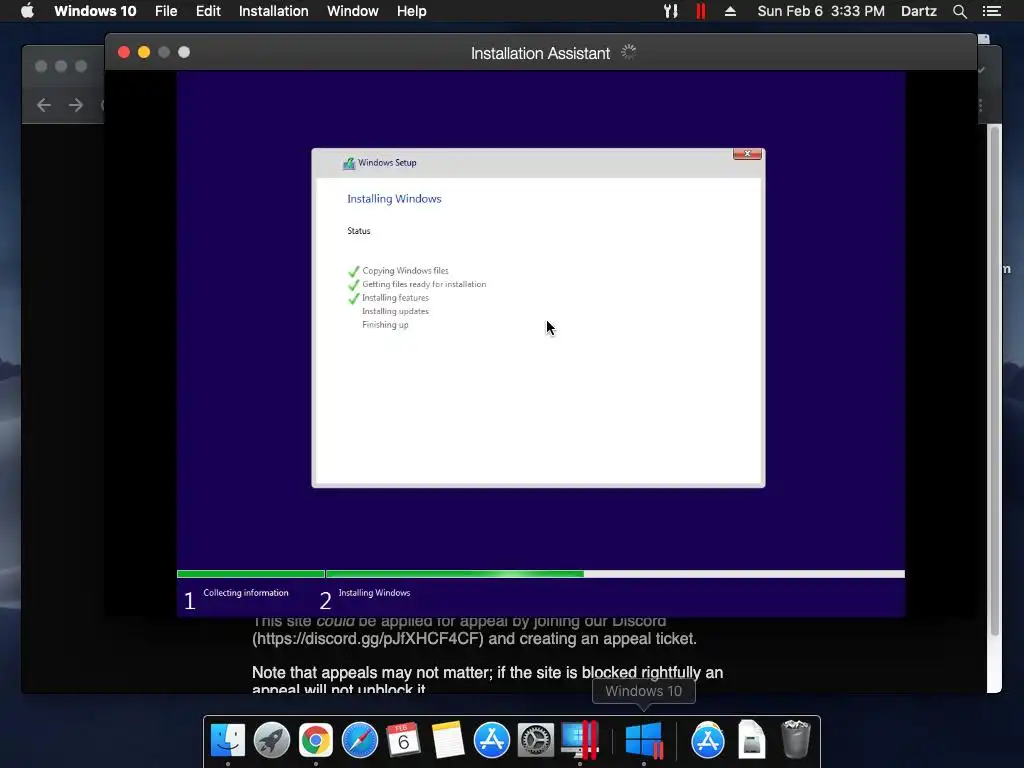Click the checkmark beside Installing features
Image resolution: width=1024 pixels, height=768 pixels.
353,298
